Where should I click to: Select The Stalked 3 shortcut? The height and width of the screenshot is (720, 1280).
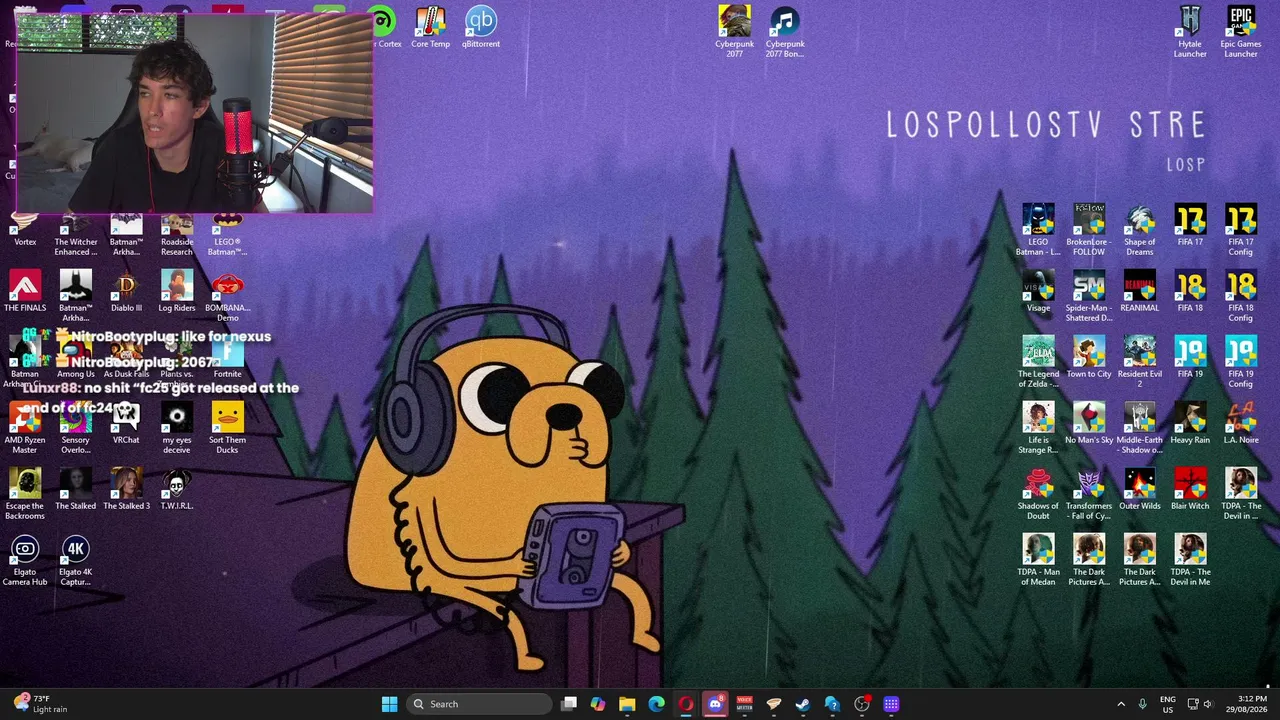pos(126,489)
